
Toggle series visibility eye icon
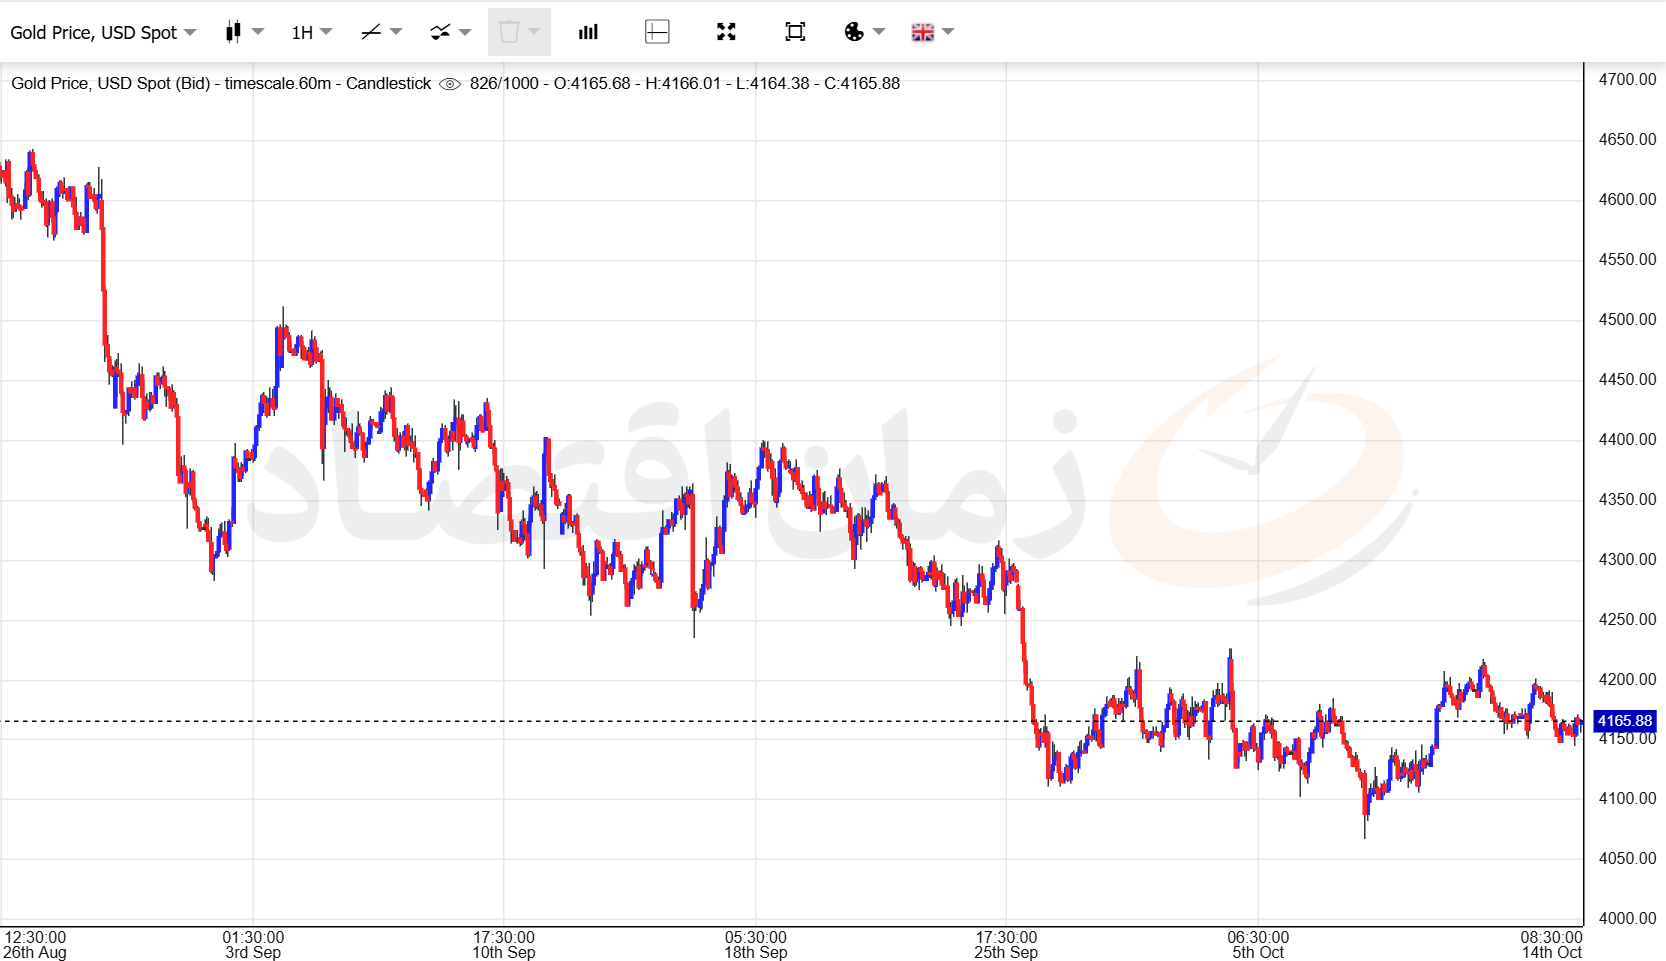(x=450, y=84)
